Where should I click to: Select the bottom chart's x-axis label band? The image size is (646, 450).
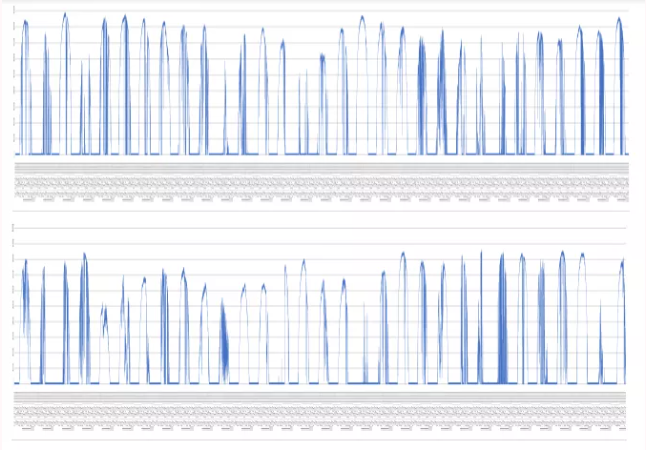[320, 410]
